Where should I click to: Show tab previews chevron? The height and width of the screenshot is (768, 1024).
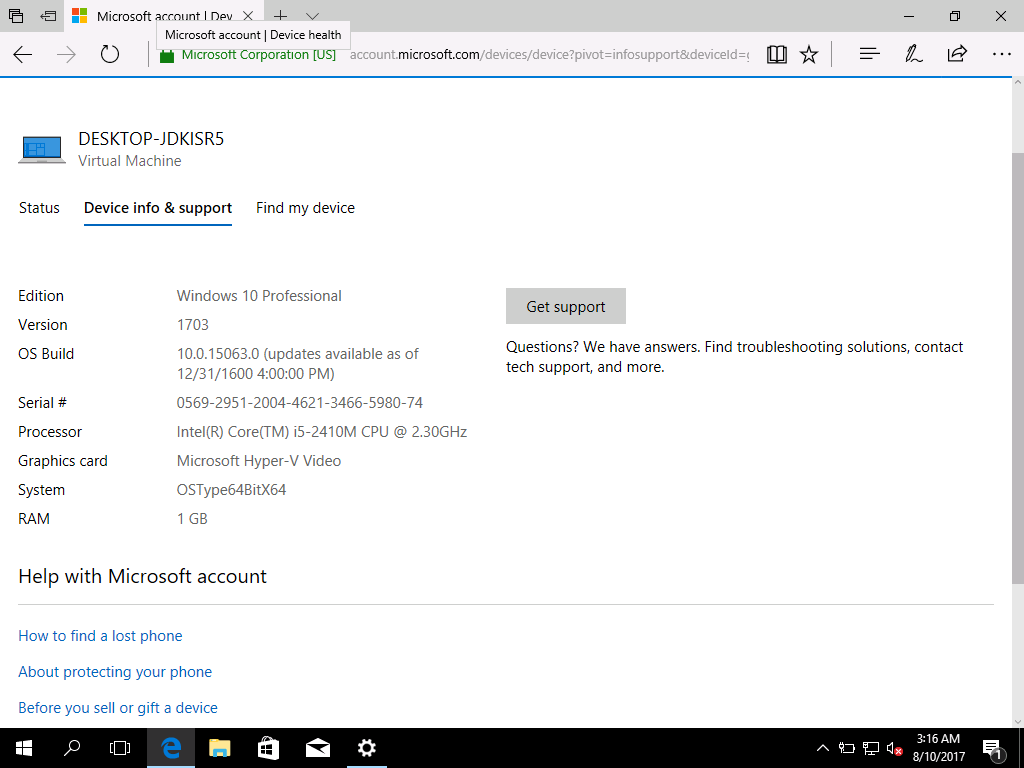pyautogui.click(x=313, y=16)
